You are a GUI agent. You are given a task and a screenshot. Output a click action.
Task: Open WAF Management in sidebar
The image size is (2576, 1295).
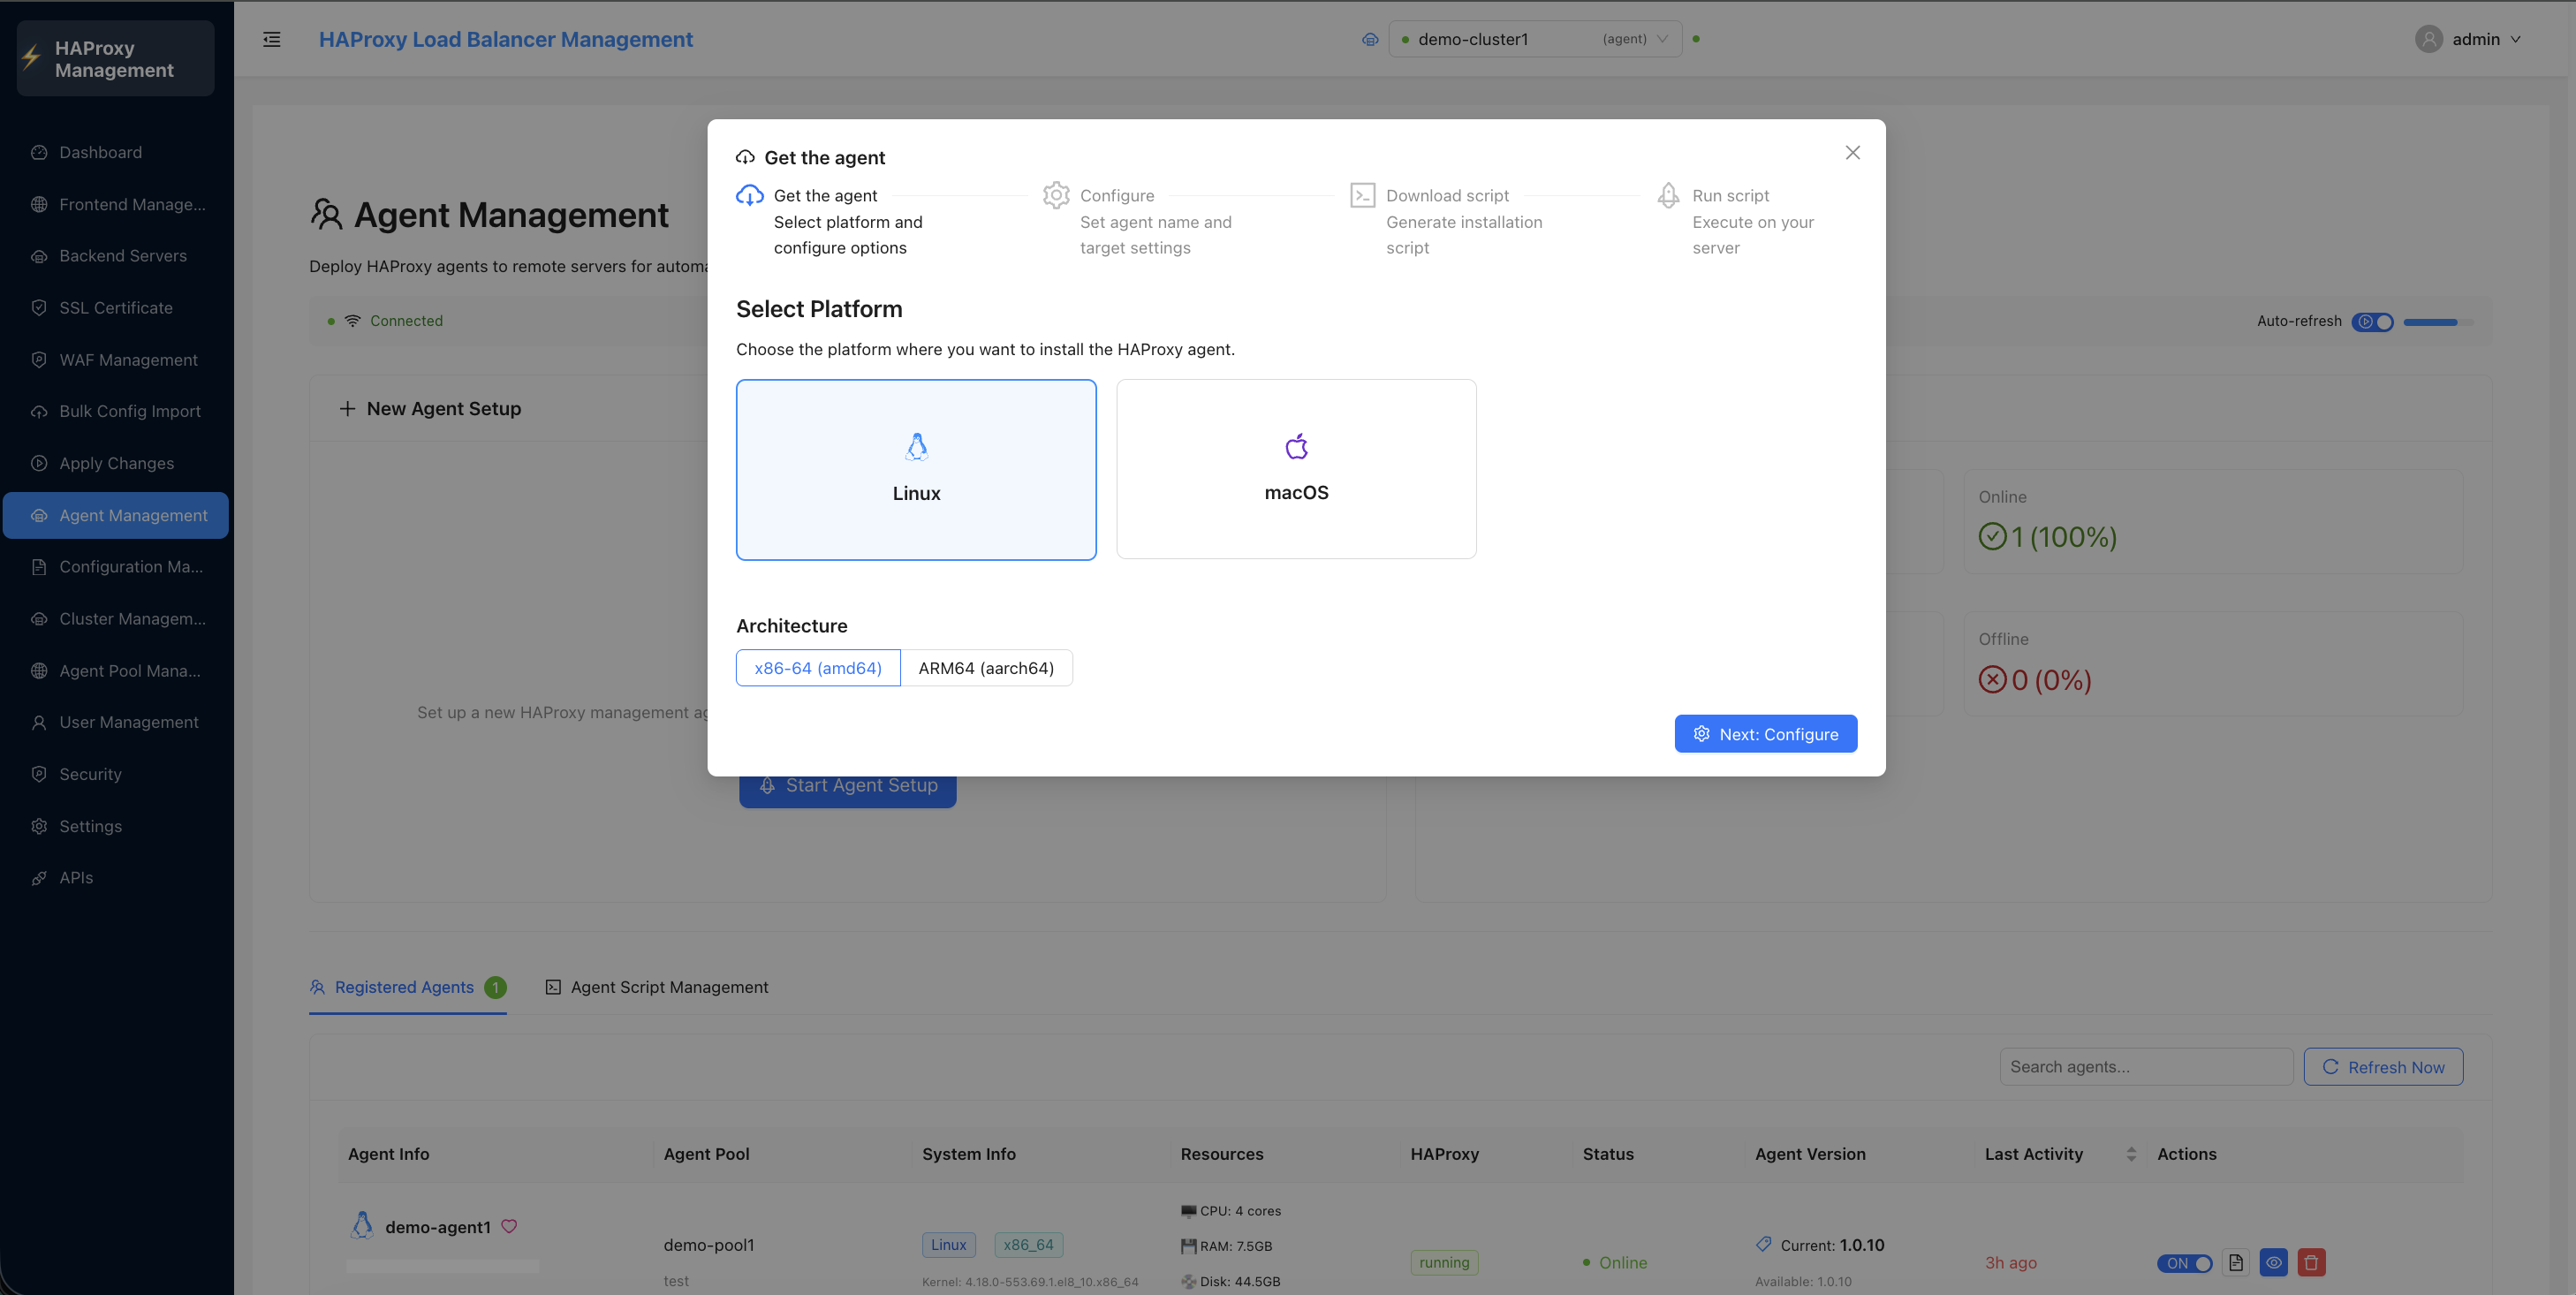(x=116, y=360)
